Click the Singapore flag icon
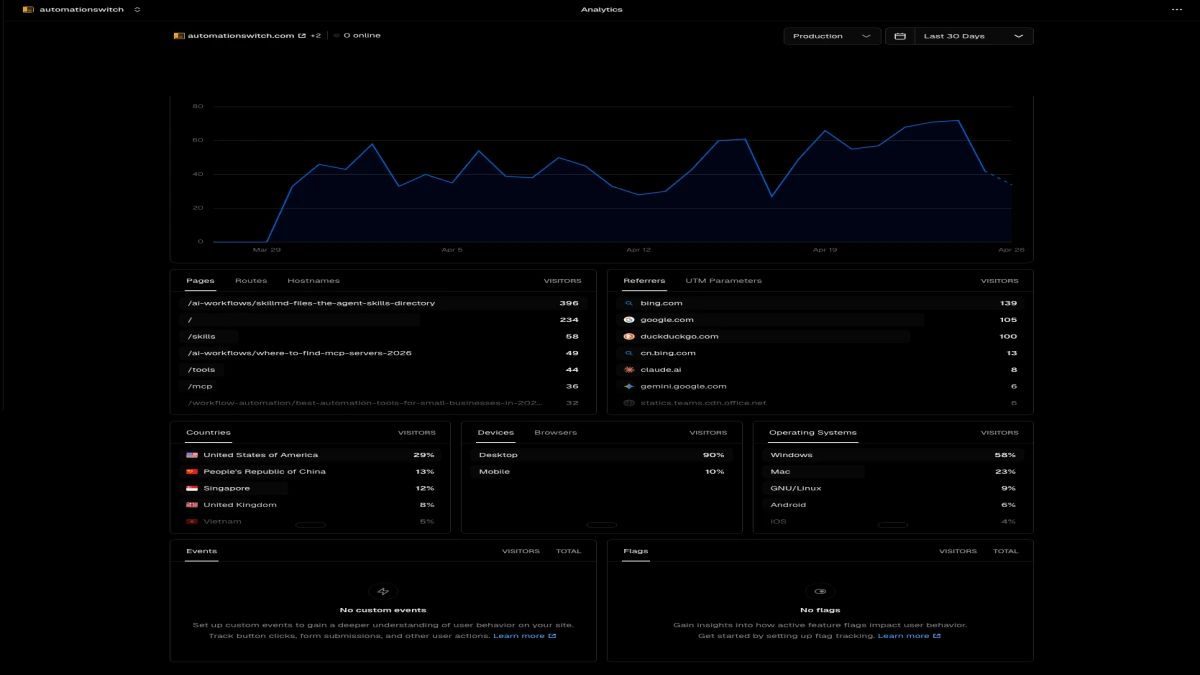The image size is (1200, 675). coord(190,487)
